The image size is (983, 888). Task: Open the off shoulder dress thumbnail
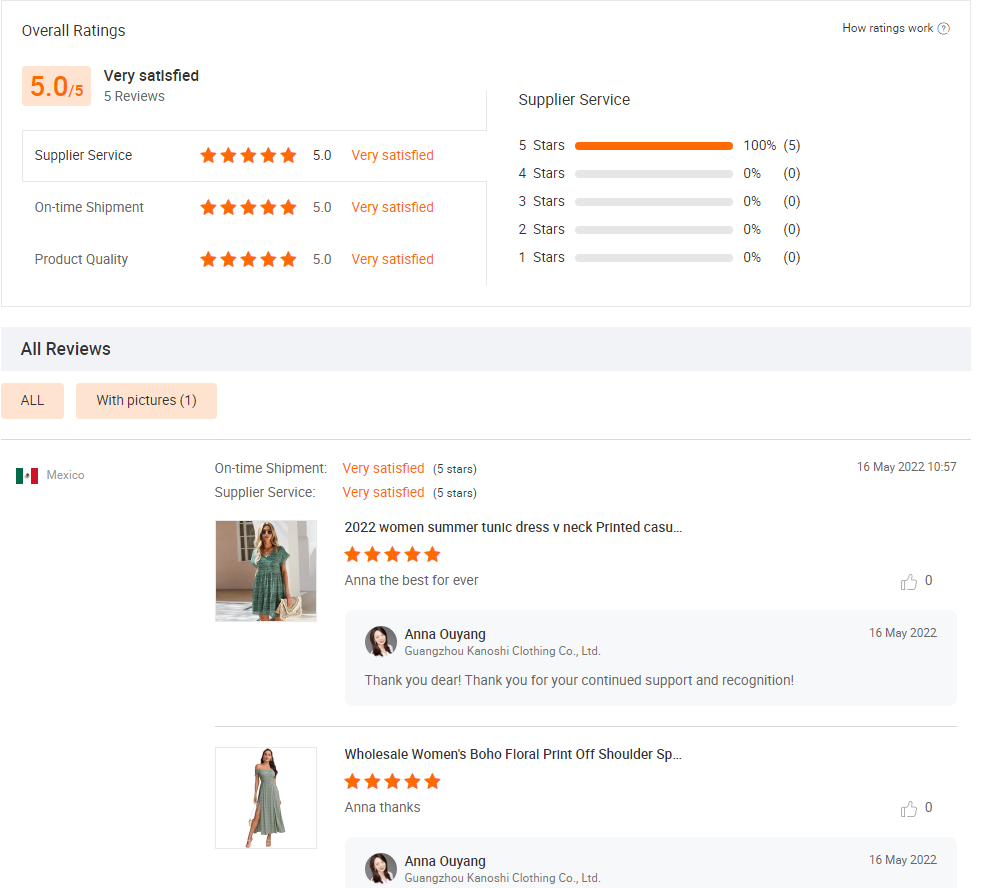[266, 798]
